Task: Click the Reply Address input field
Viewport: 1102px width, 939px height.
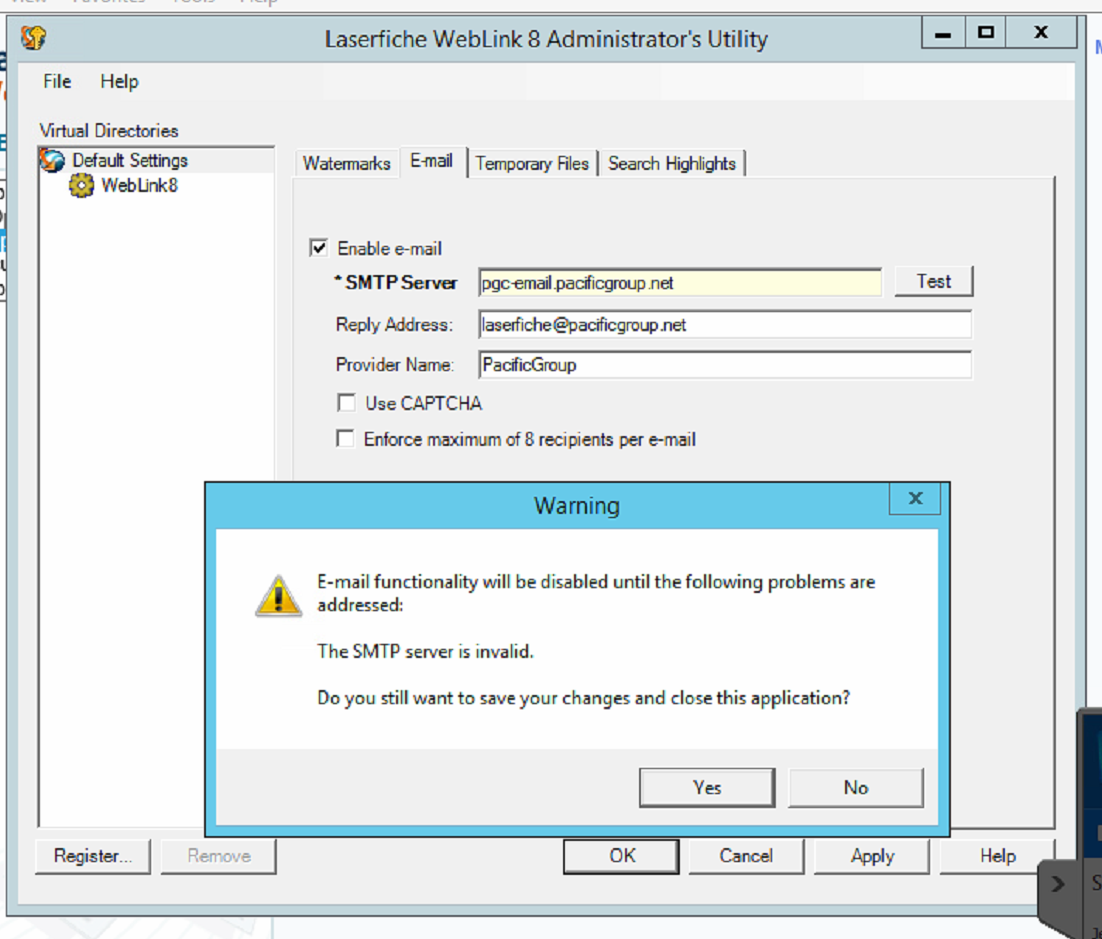Action: (x=725, y=325)
